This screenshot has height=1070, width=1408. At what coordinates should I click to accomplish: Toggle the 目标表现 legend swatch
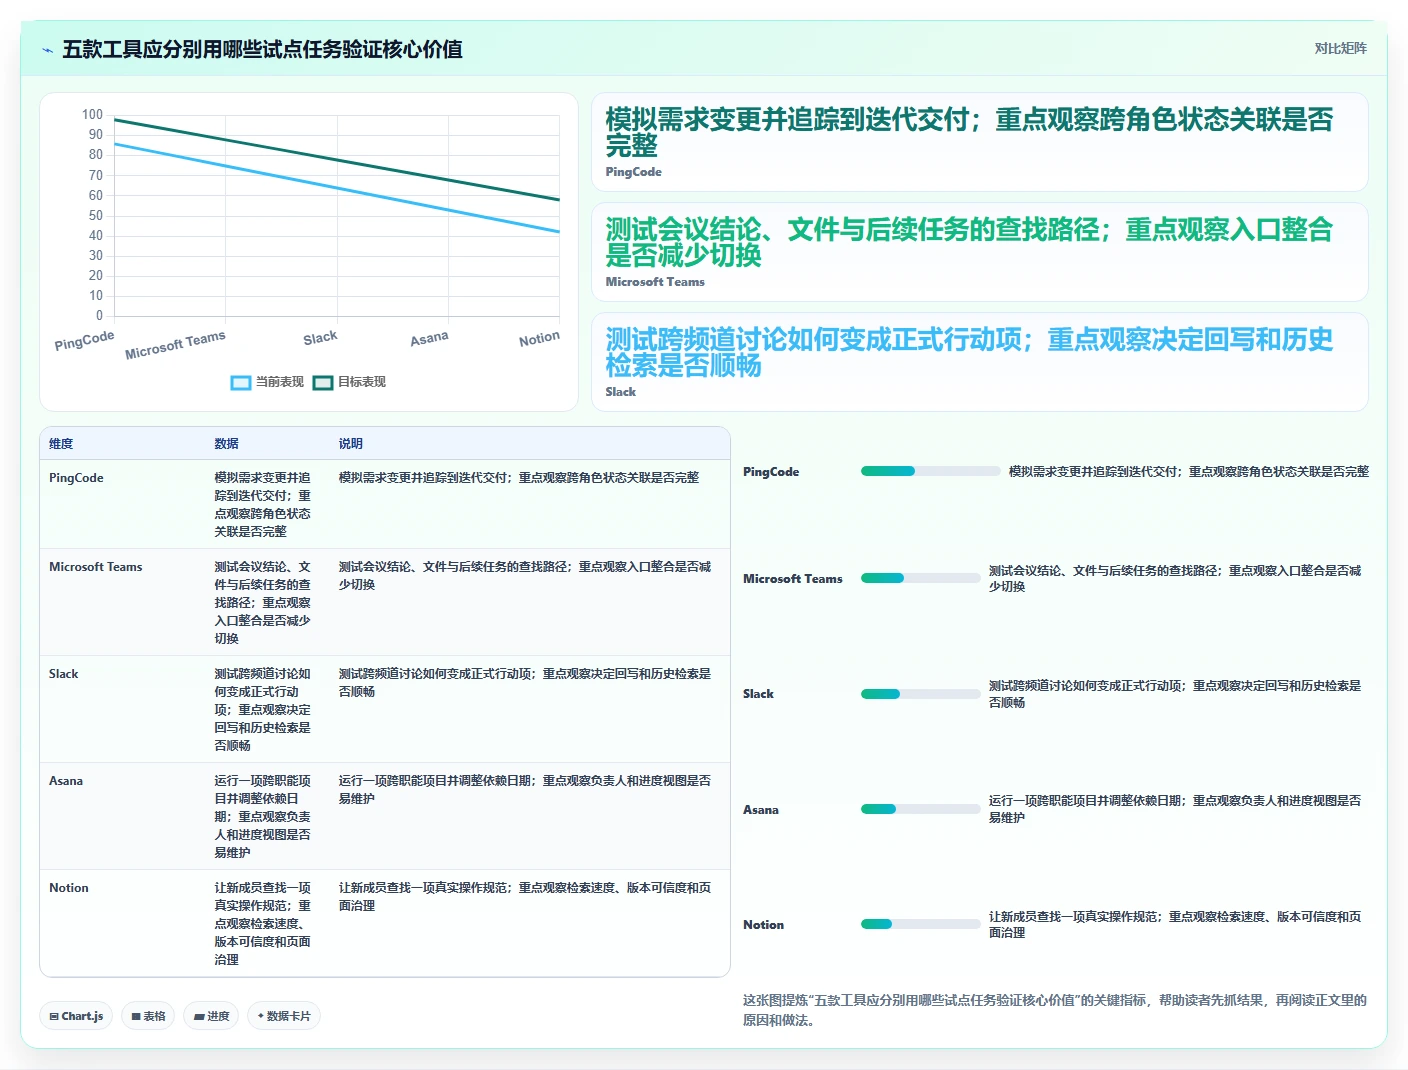pyautogui.click(x=323, y=382)
